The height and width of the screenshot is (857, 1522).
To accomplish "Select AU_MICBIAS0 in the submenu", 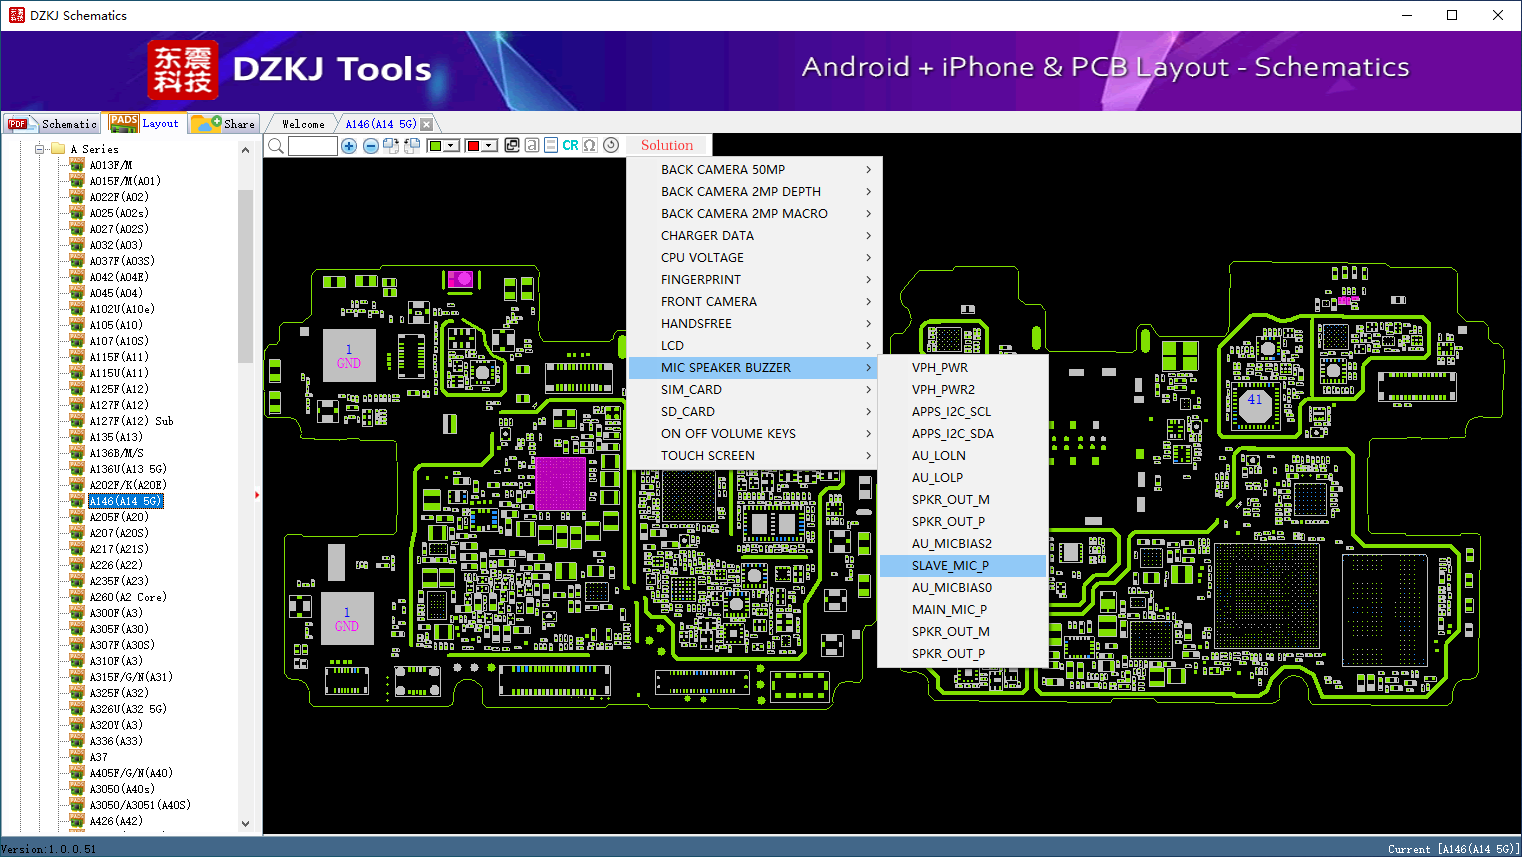I will pos(963,587).
